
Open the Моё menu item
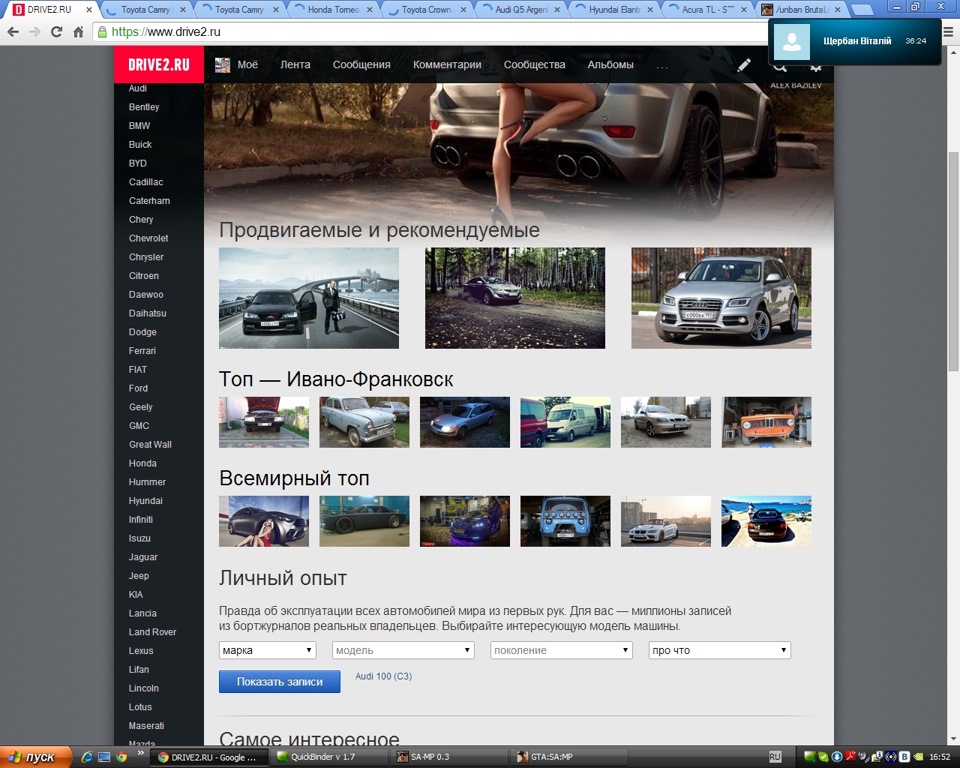[247, 64]
